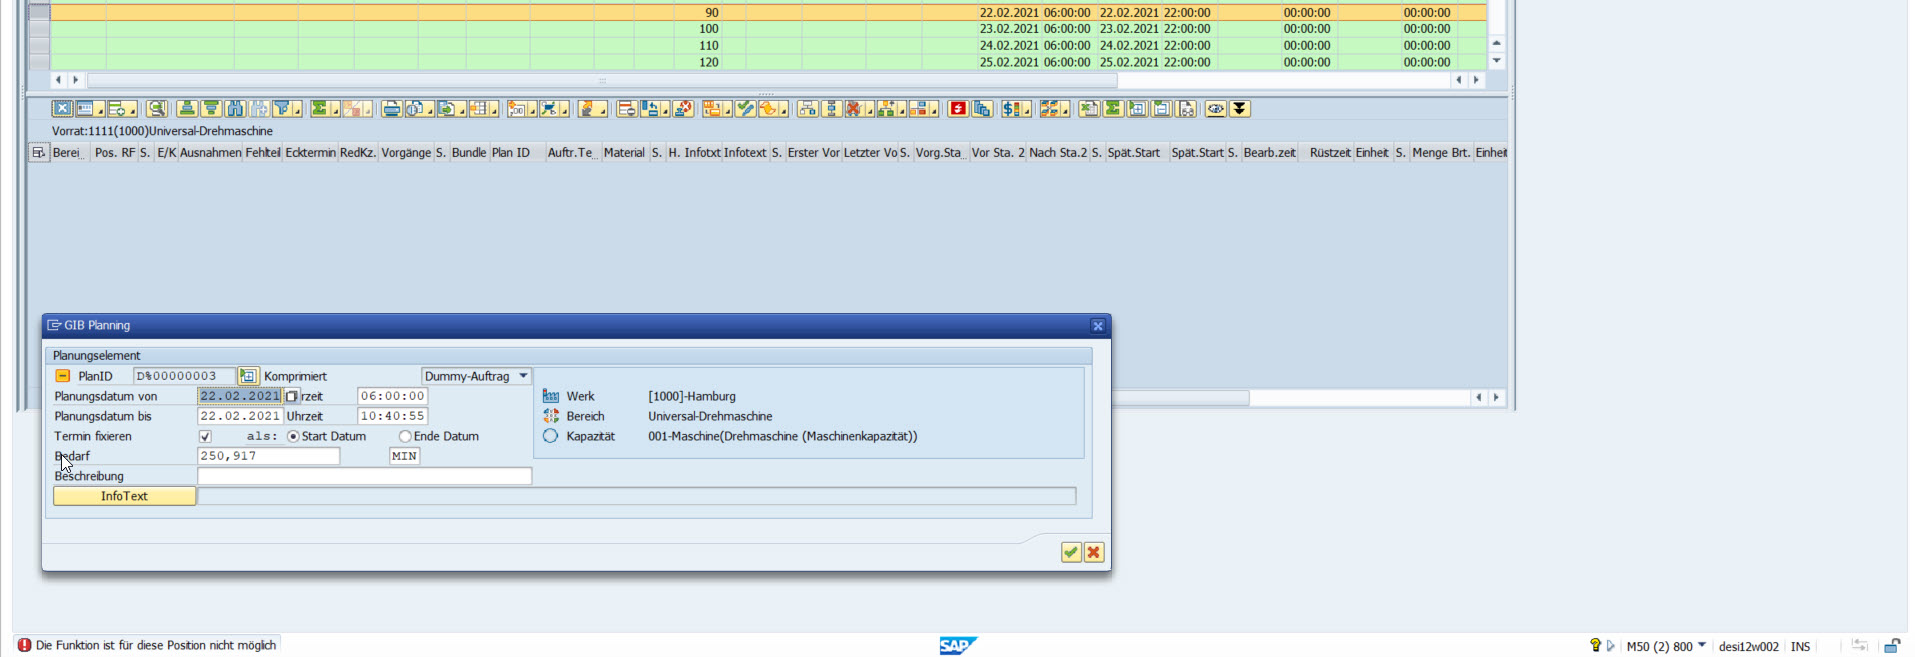Screen dimensions: 1915x657
Task: Open the filter icon dropdown arrow
Action: point(298,112)
